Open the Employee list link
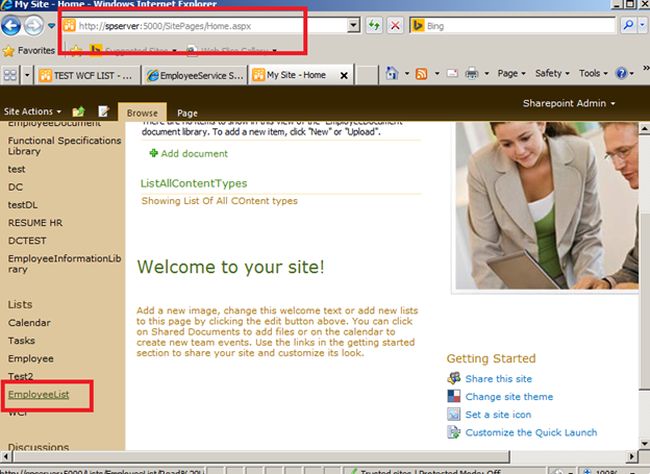Image resolution: width=650 pixels, height=474 pixels. (31, 358)
